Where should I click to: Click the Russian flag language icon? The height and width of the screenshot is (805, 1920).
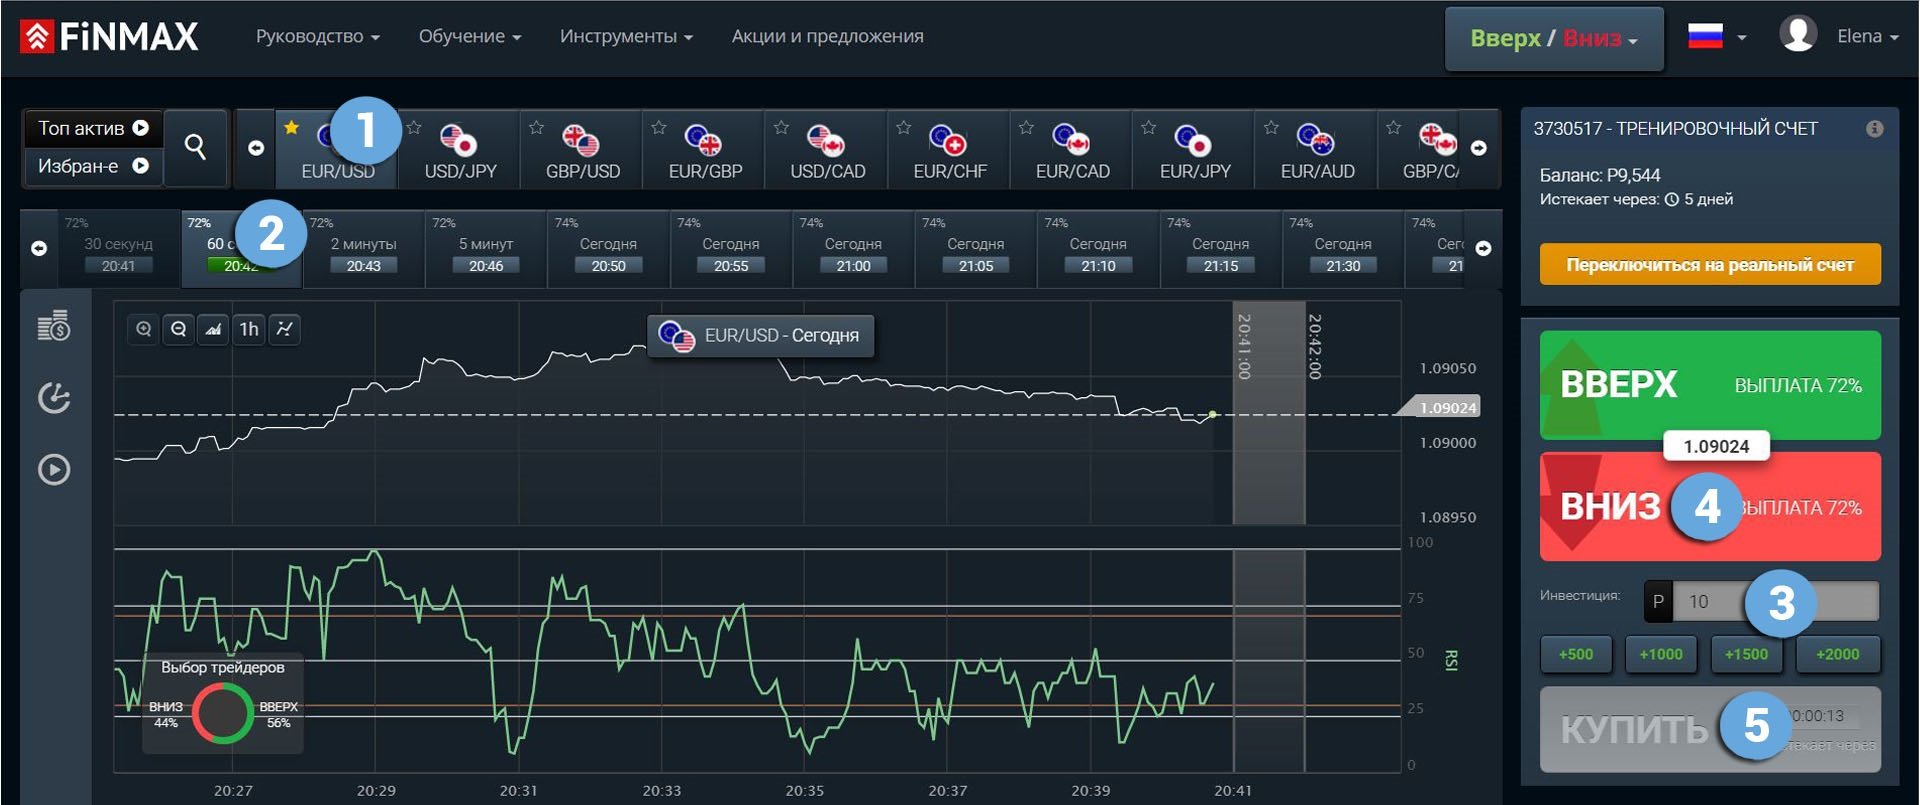coord(1705,36)
